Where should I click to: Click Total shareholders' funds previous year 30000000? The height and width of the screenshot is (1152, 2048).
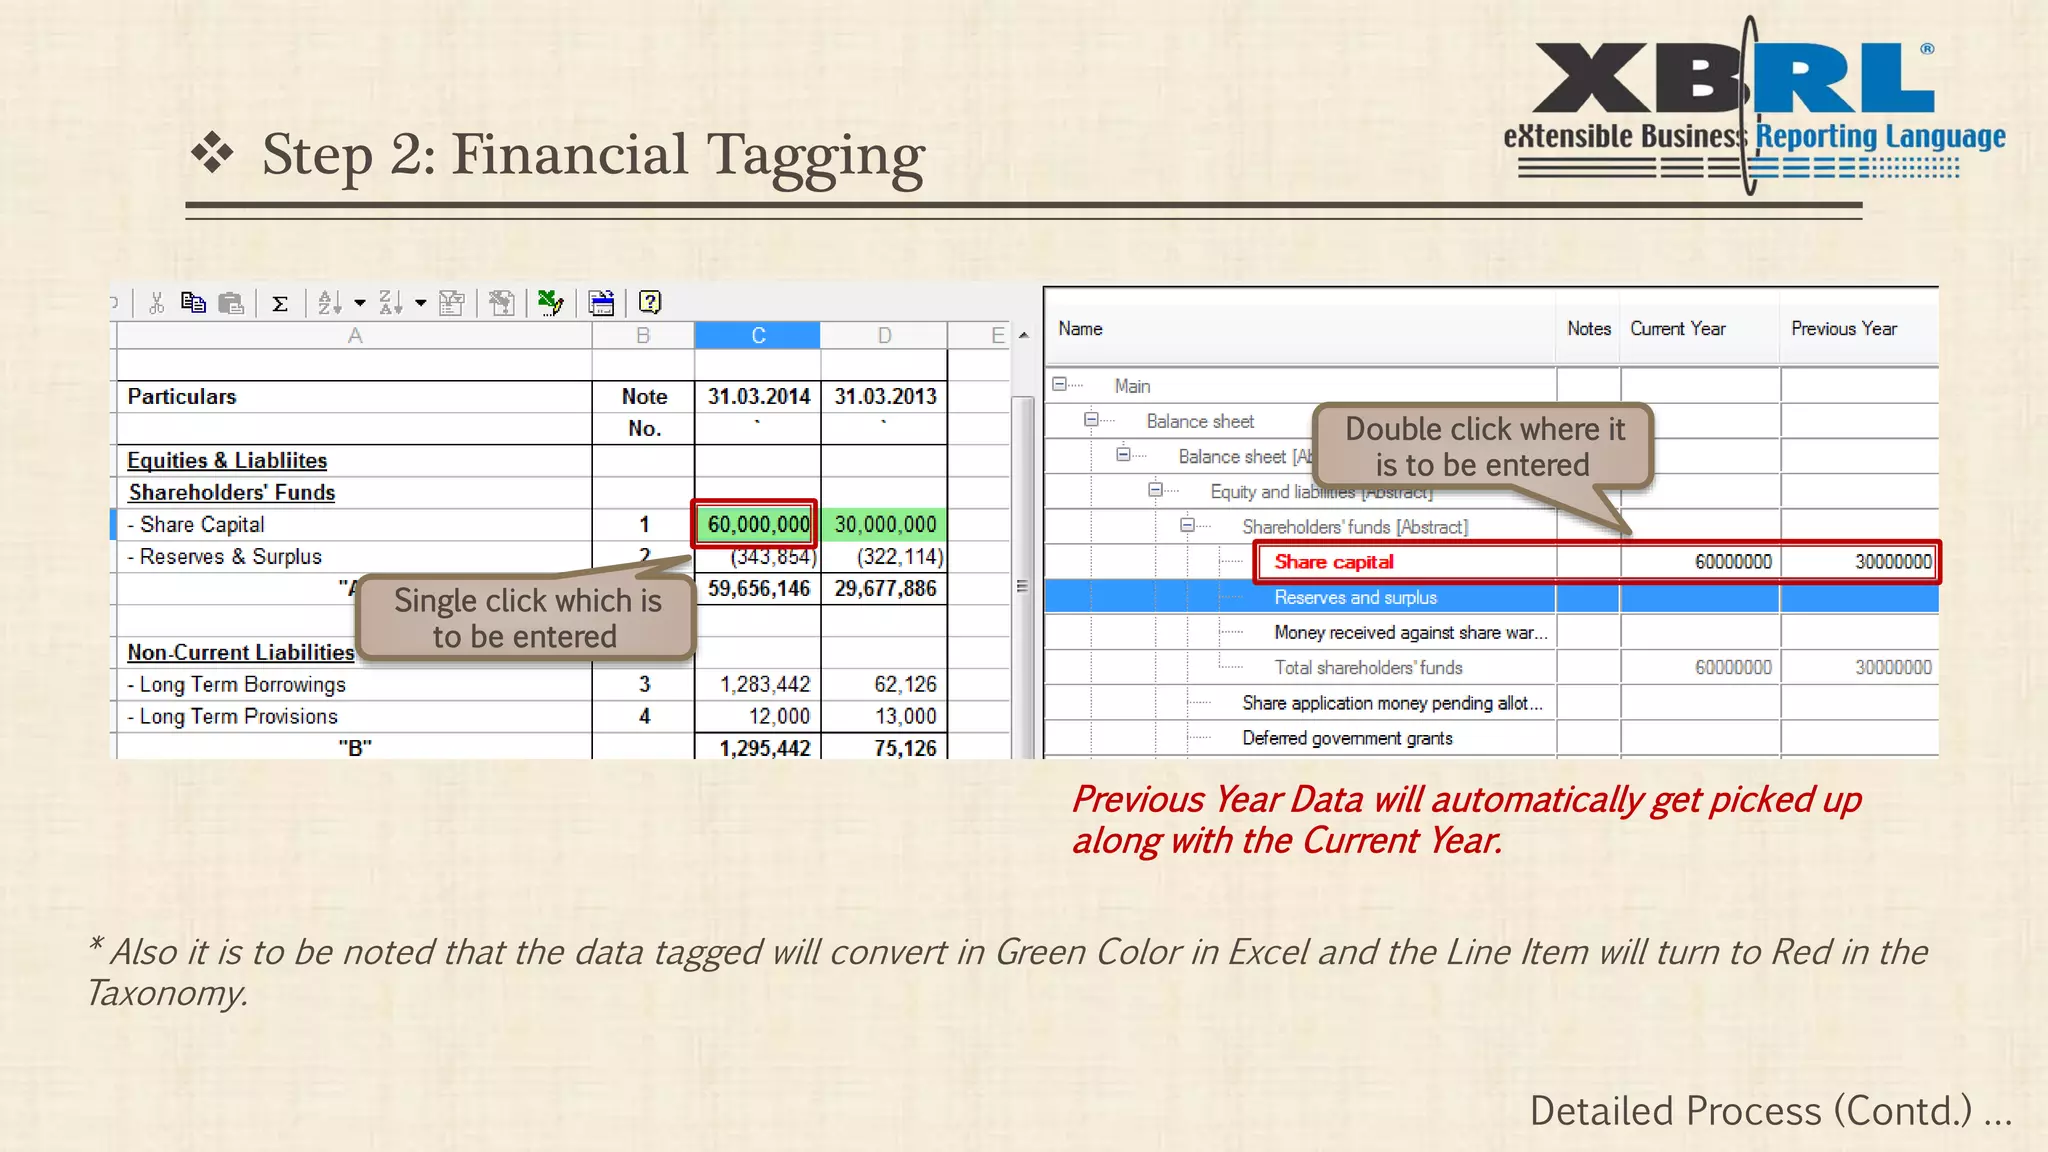(1893, 668)
